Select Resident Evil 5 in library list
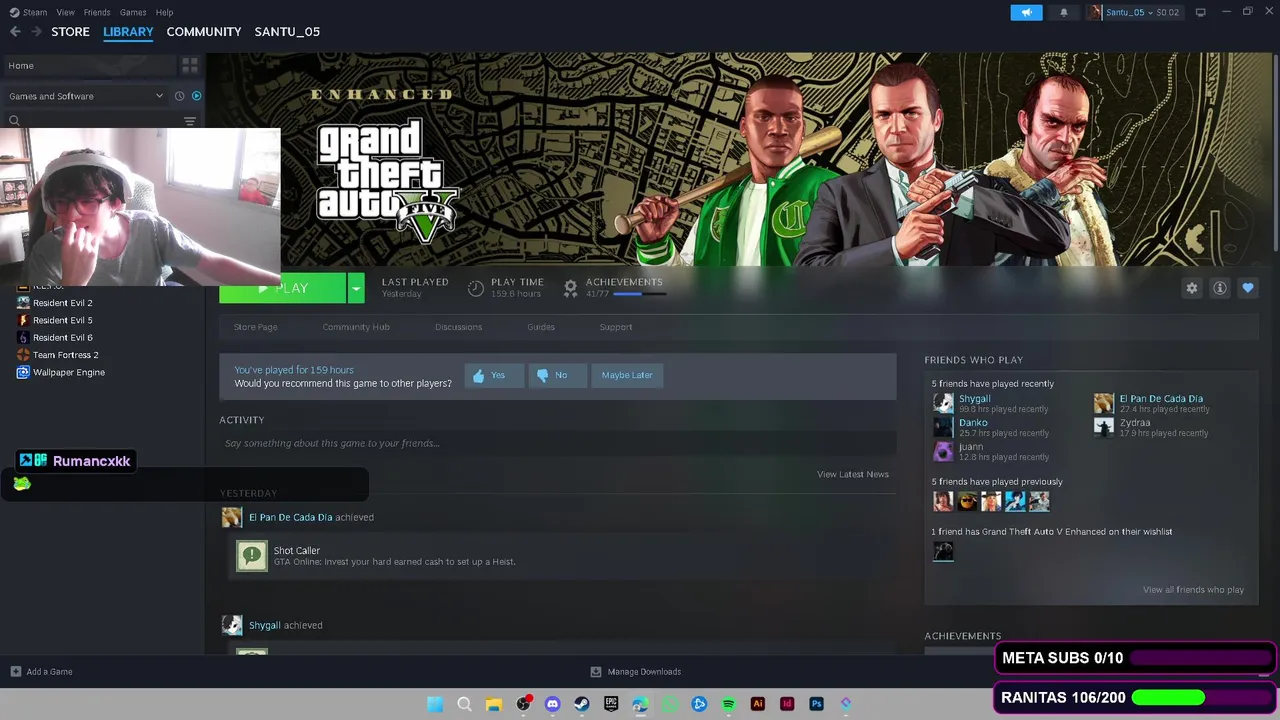This screenshot has width=1280, height=720. tap(62, 320)
